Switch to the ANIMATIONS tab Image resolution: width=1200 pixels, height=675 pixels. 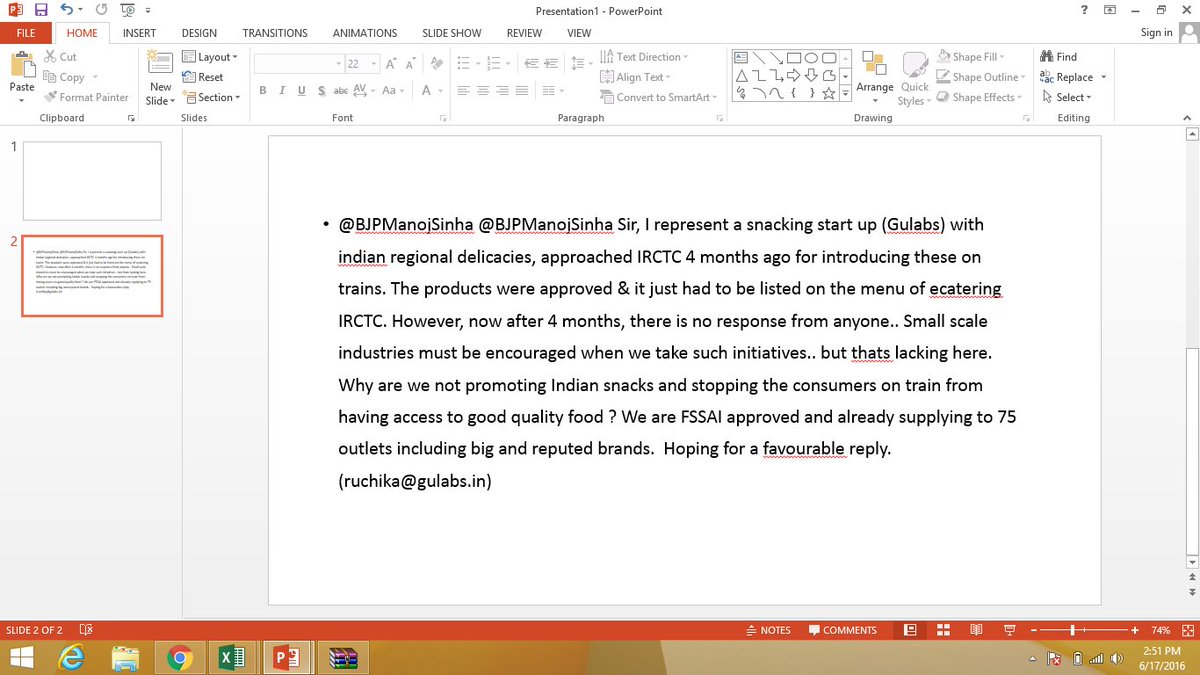pos(364,33)
